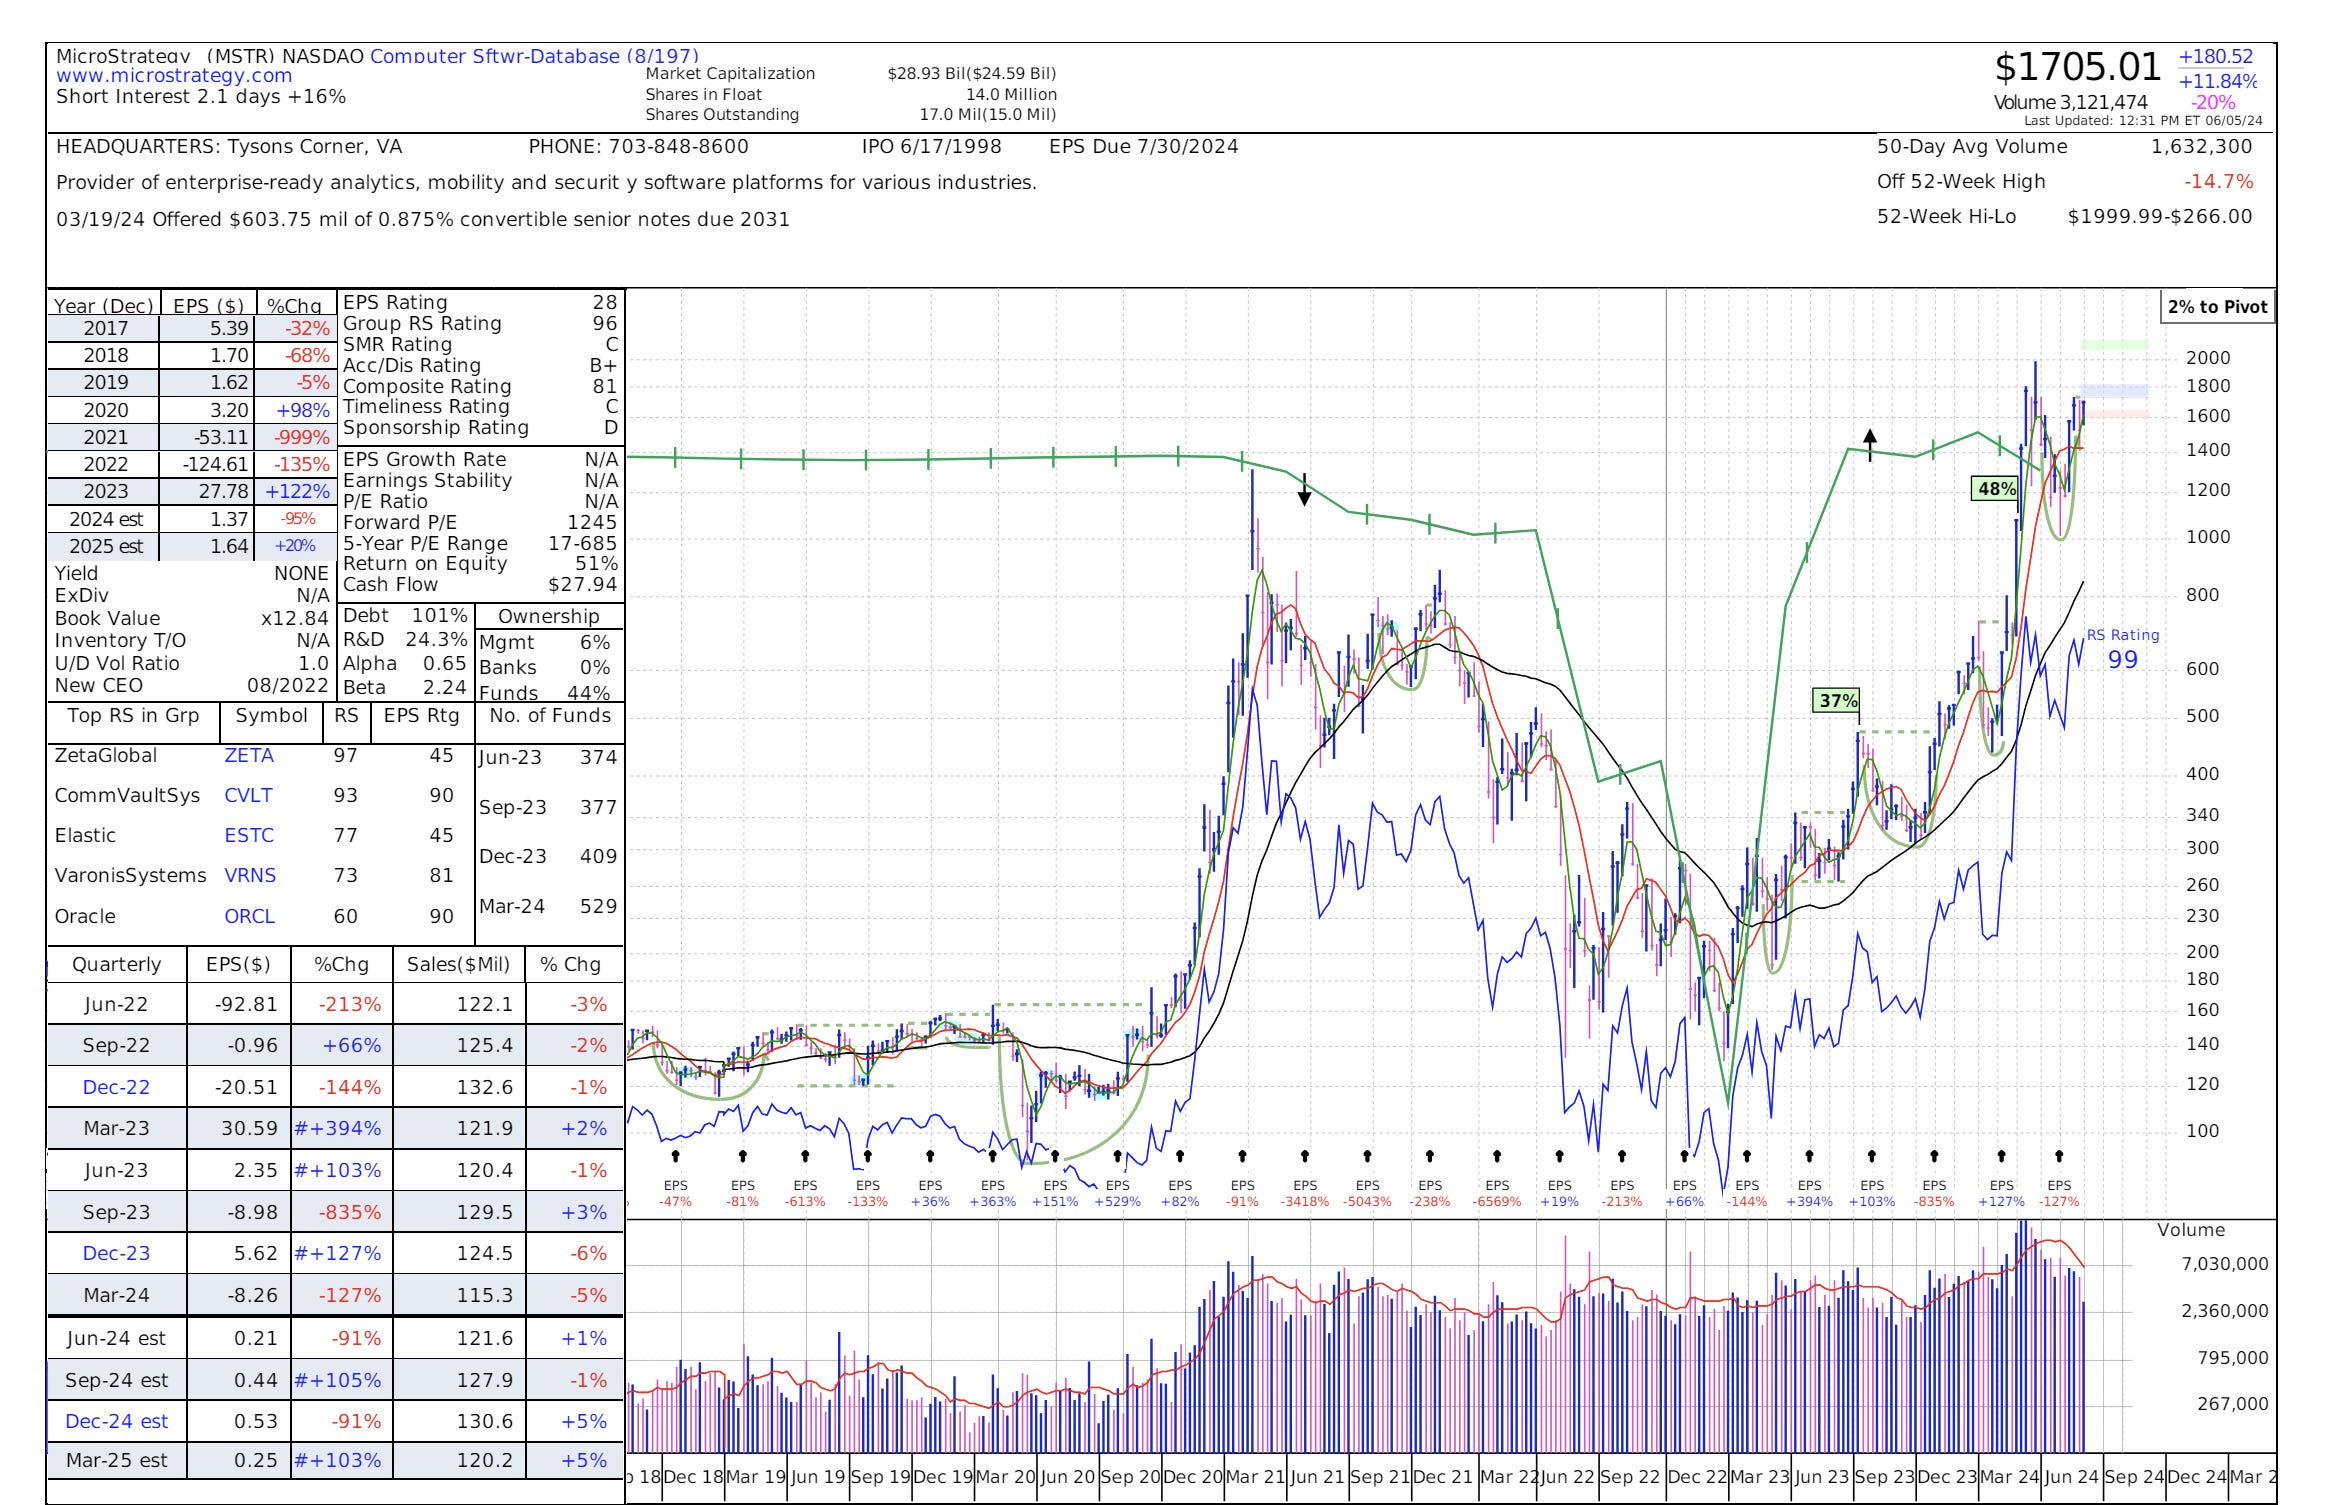This screenshot has width=2346, height=1505.
Task: Open the ZETA ticker symbol
Action: coord(249,756)
